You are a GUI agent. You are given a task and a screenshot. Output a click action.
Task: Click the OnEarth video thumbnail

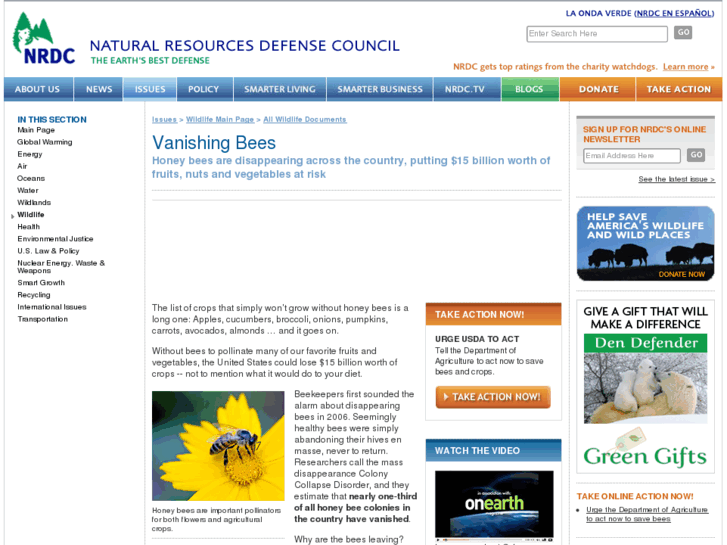494,504
